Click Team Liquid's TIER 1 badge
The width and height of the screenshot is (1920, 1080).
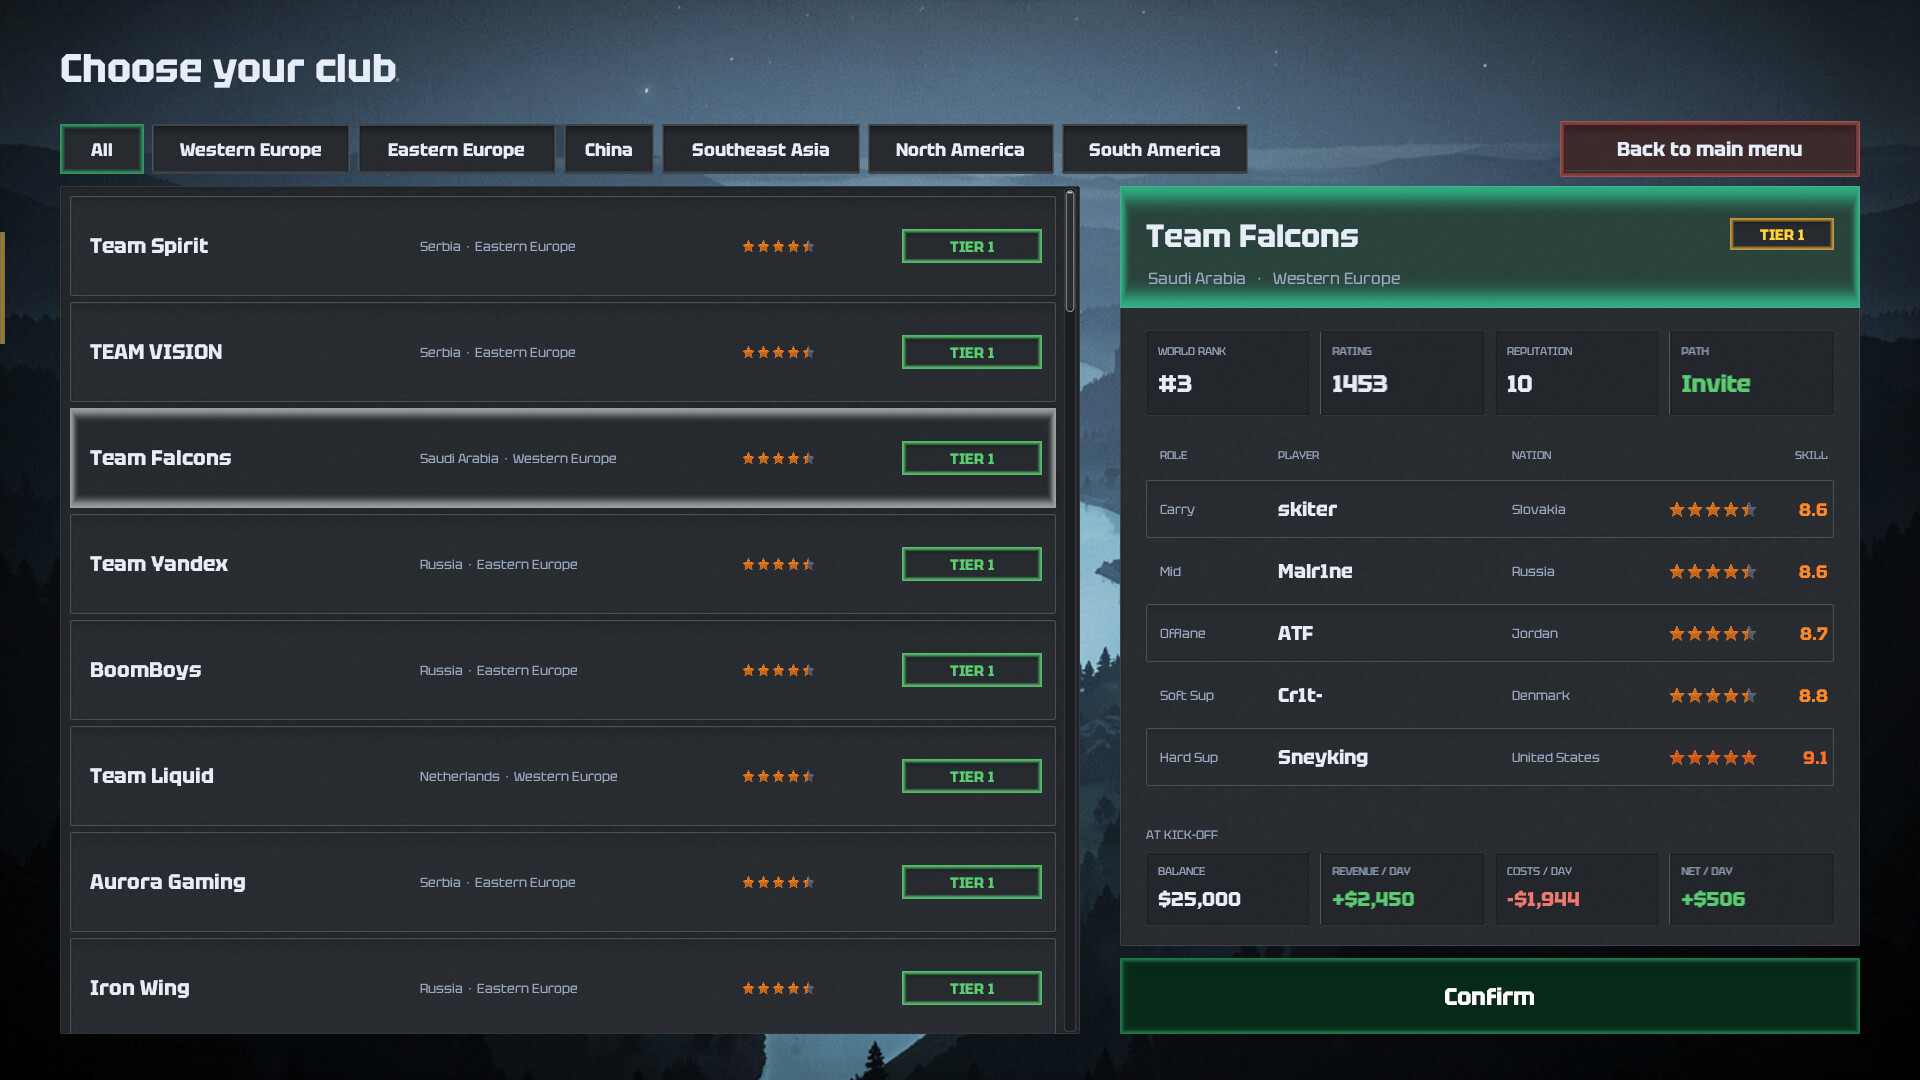971,776
